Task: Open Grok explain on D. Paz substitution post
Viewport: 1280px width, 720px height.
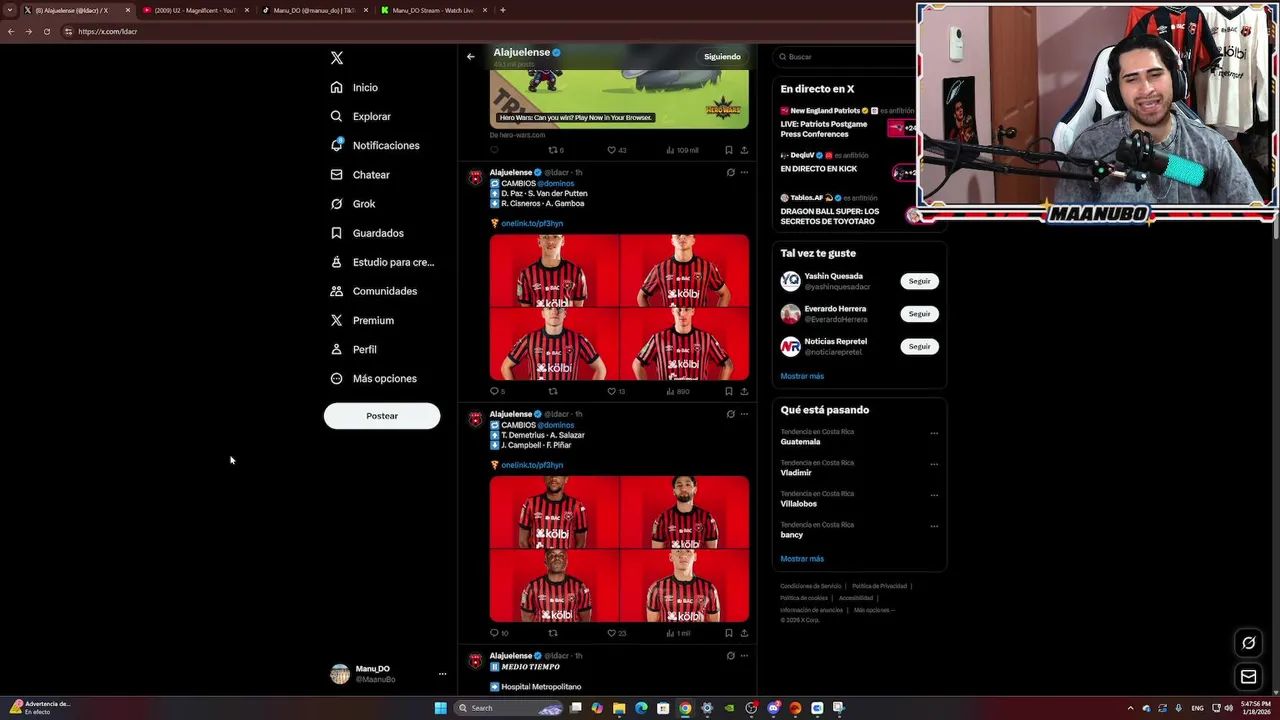Action: pos(731,173)
